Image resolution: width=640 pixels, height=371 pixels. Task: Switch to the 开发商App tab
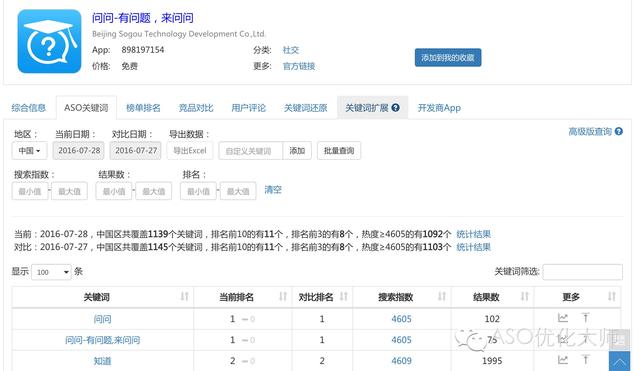tap(439, 108)
